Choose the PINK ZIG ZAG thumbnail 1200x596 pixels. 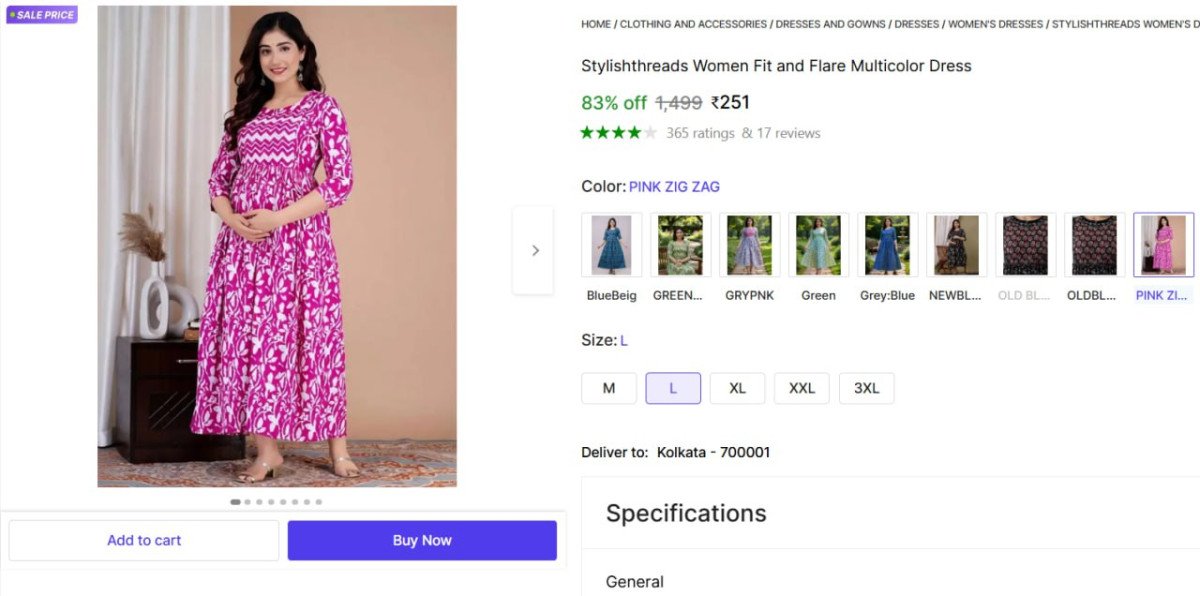[1163, 245]
